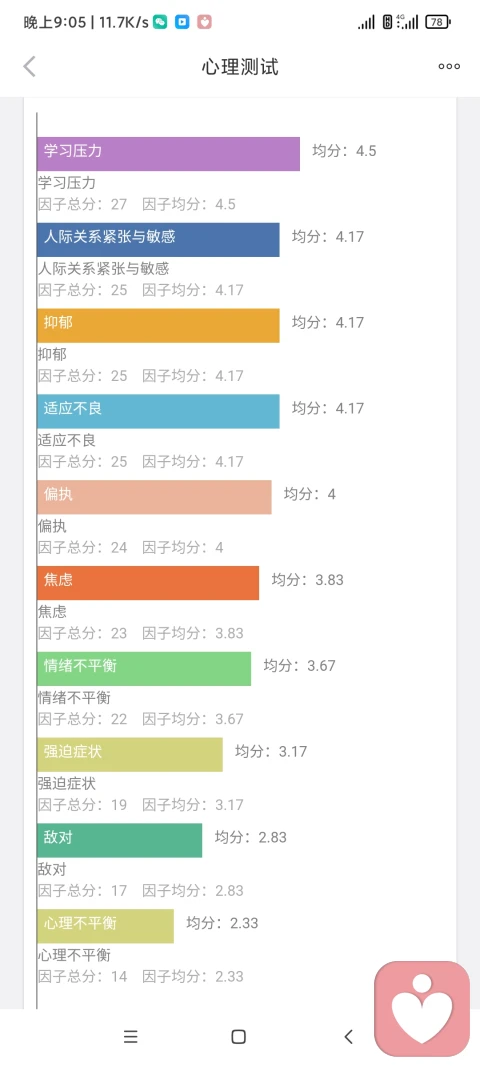Tap the red-orange 焦虑 bar
The image size is (480, 1067).
pos(148,582)
